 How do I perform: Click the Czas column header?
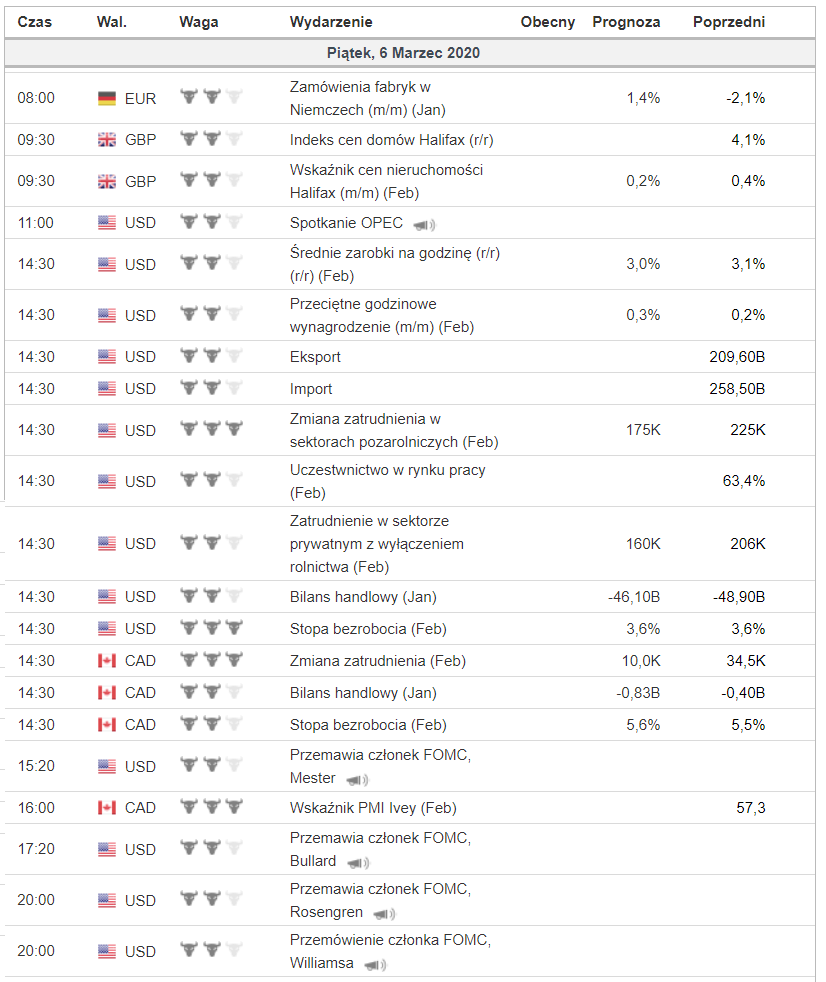pyautogui.click(x=35, y=21)
